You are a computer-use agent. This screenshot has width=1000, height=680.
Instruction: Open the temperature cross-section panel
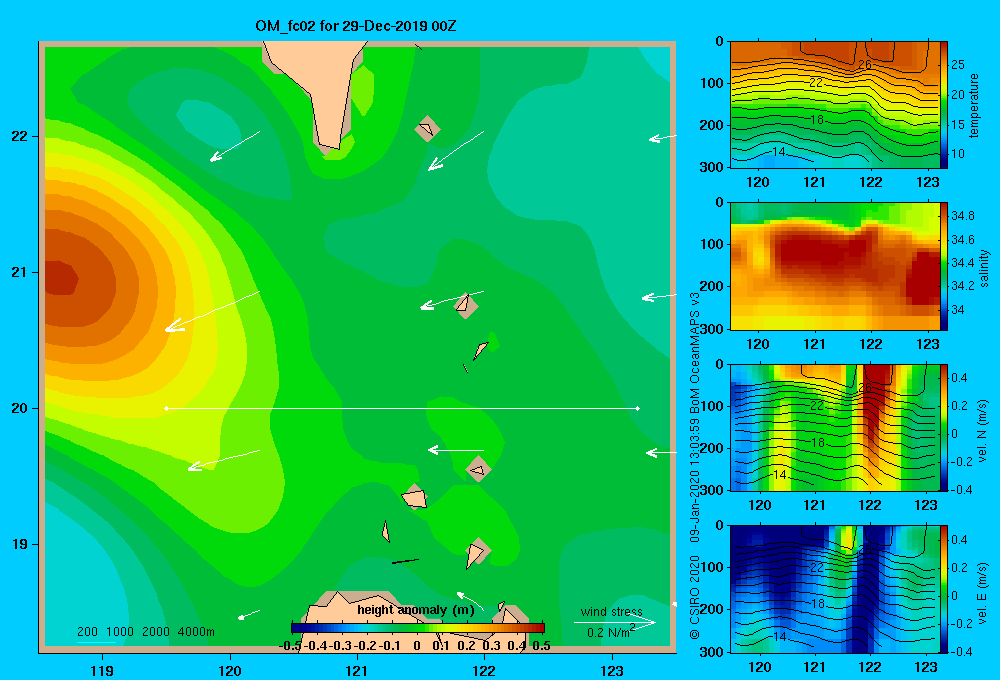834,105
